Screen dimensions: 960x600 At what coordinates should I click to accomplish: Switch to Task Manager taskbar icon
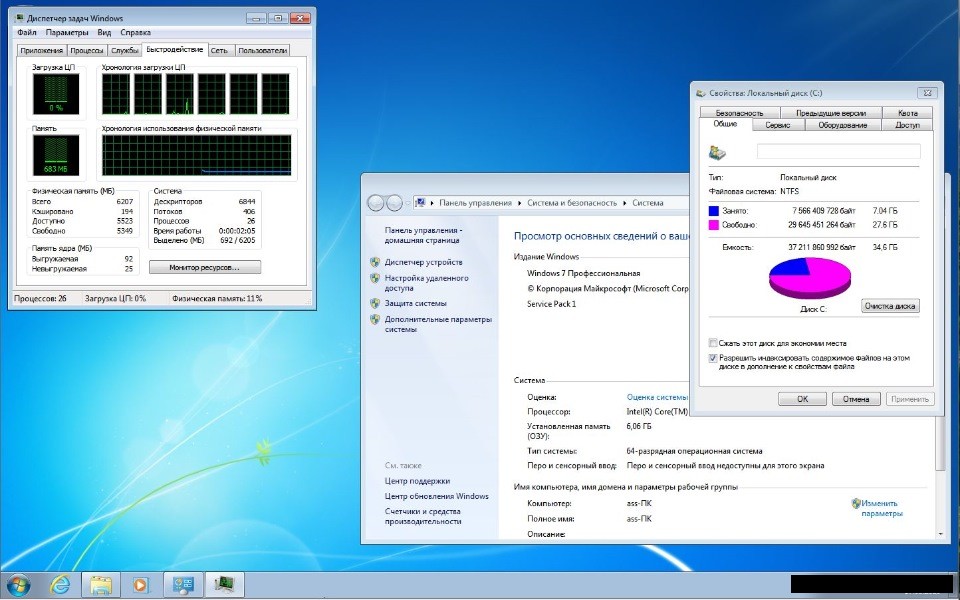coord(224,585)
